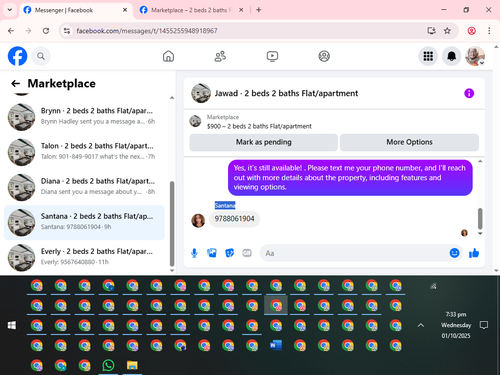Screen dimensions: 500x375
Task: Open the emoji picker smiley
Action: [x=454, y=253]
